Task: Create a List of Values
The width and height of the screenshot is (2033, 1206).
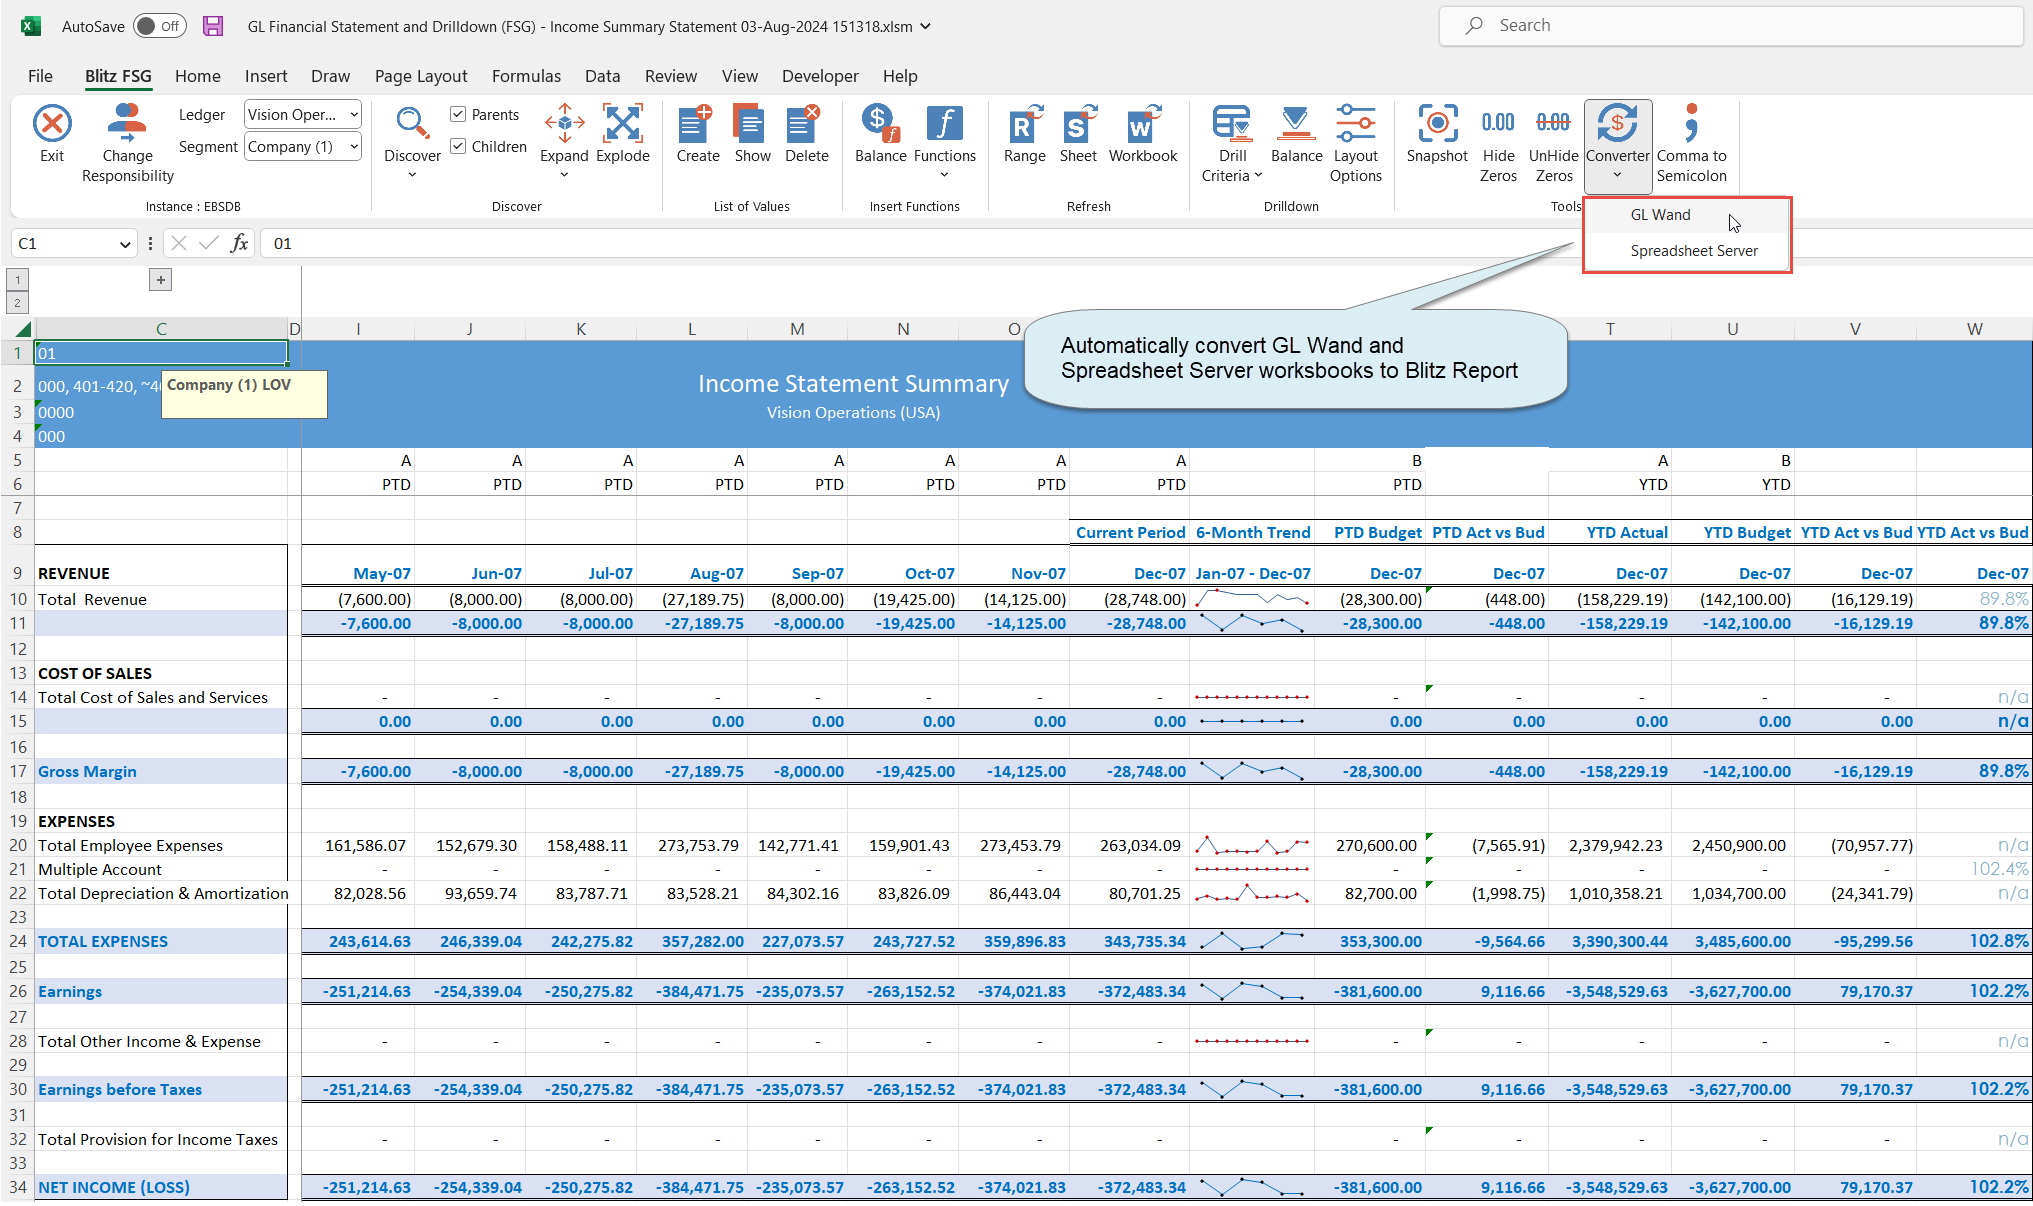Action: coord(697,134)
